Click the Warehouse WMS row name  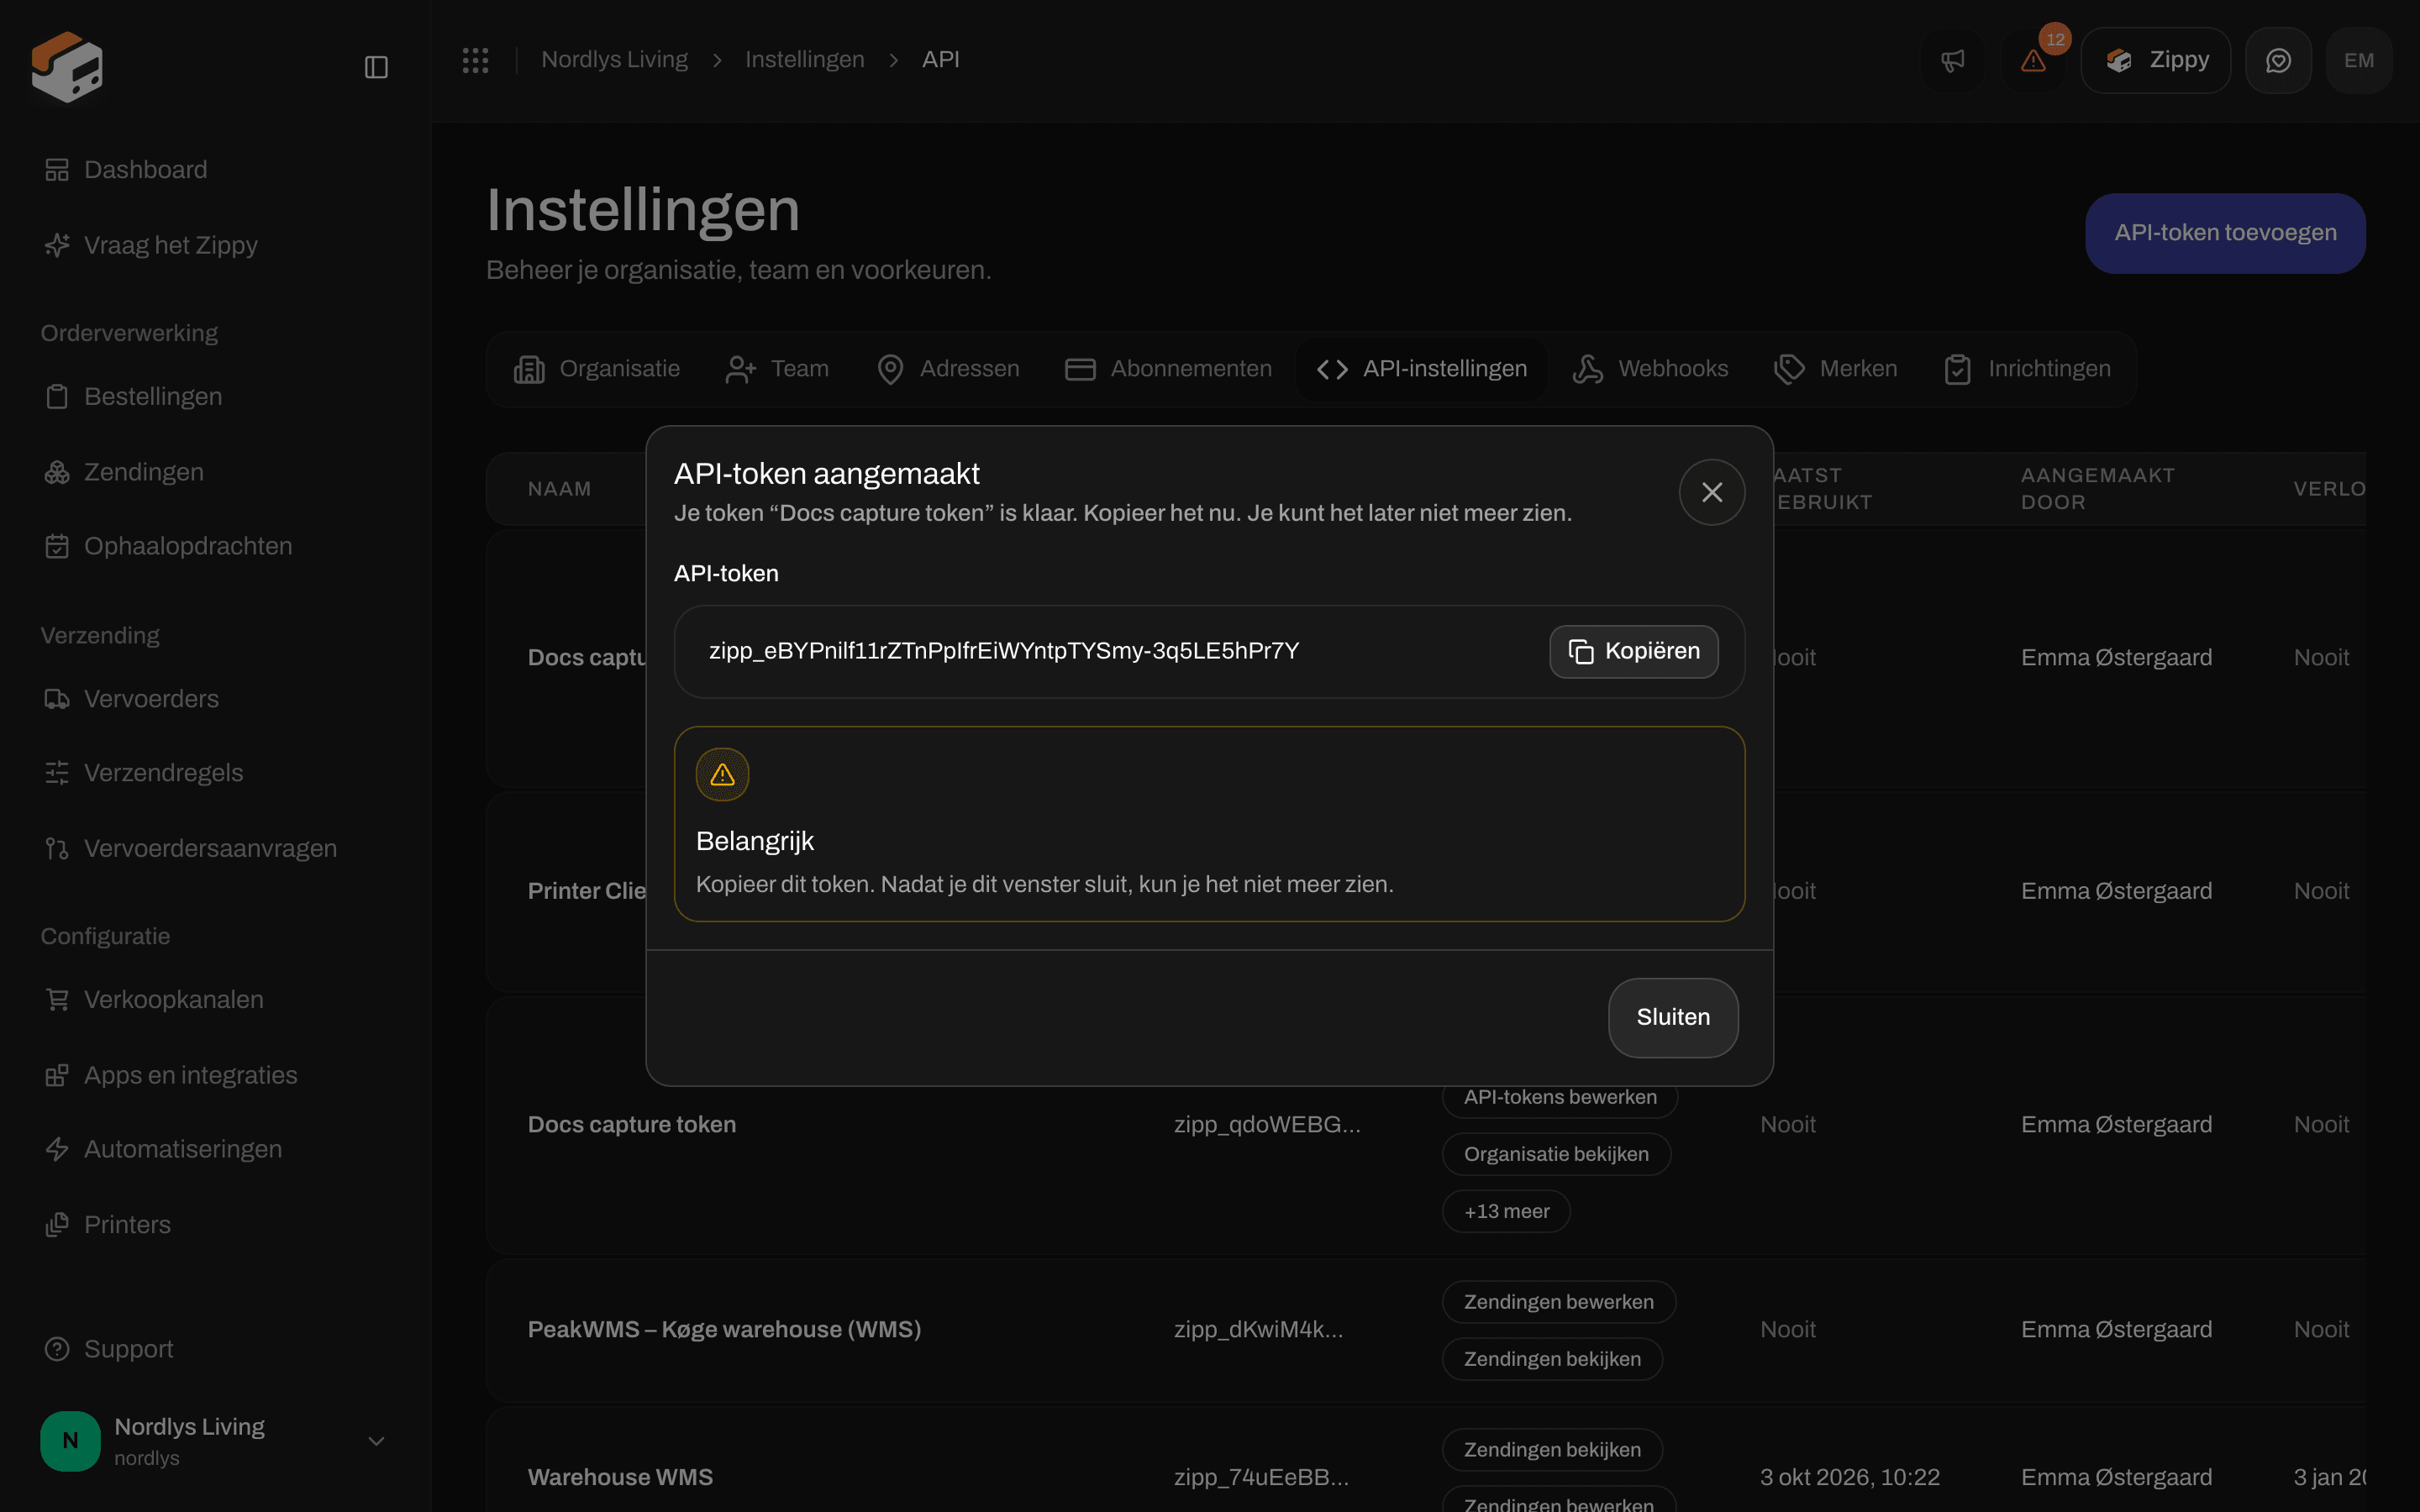click(x=620, y=1477)
